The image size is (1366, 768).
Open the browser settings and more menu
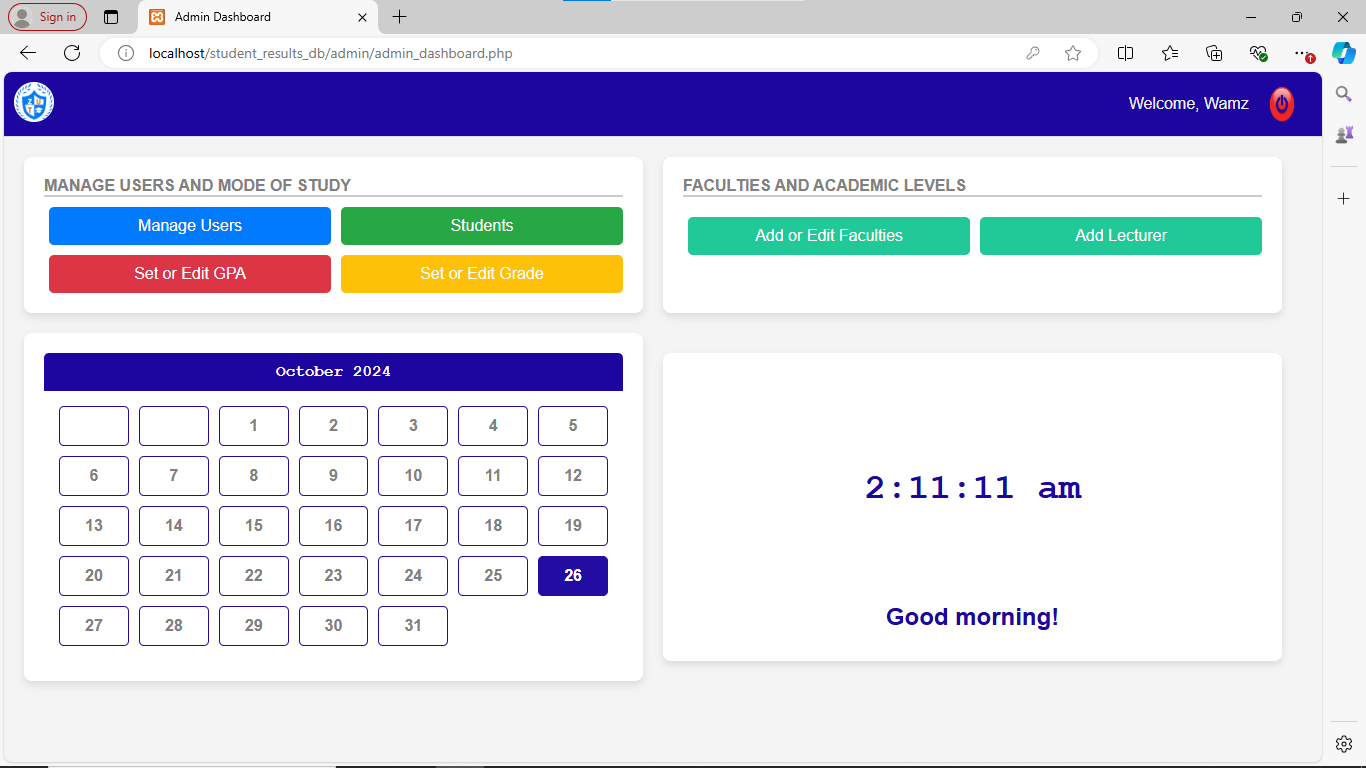pos(1301,53)
